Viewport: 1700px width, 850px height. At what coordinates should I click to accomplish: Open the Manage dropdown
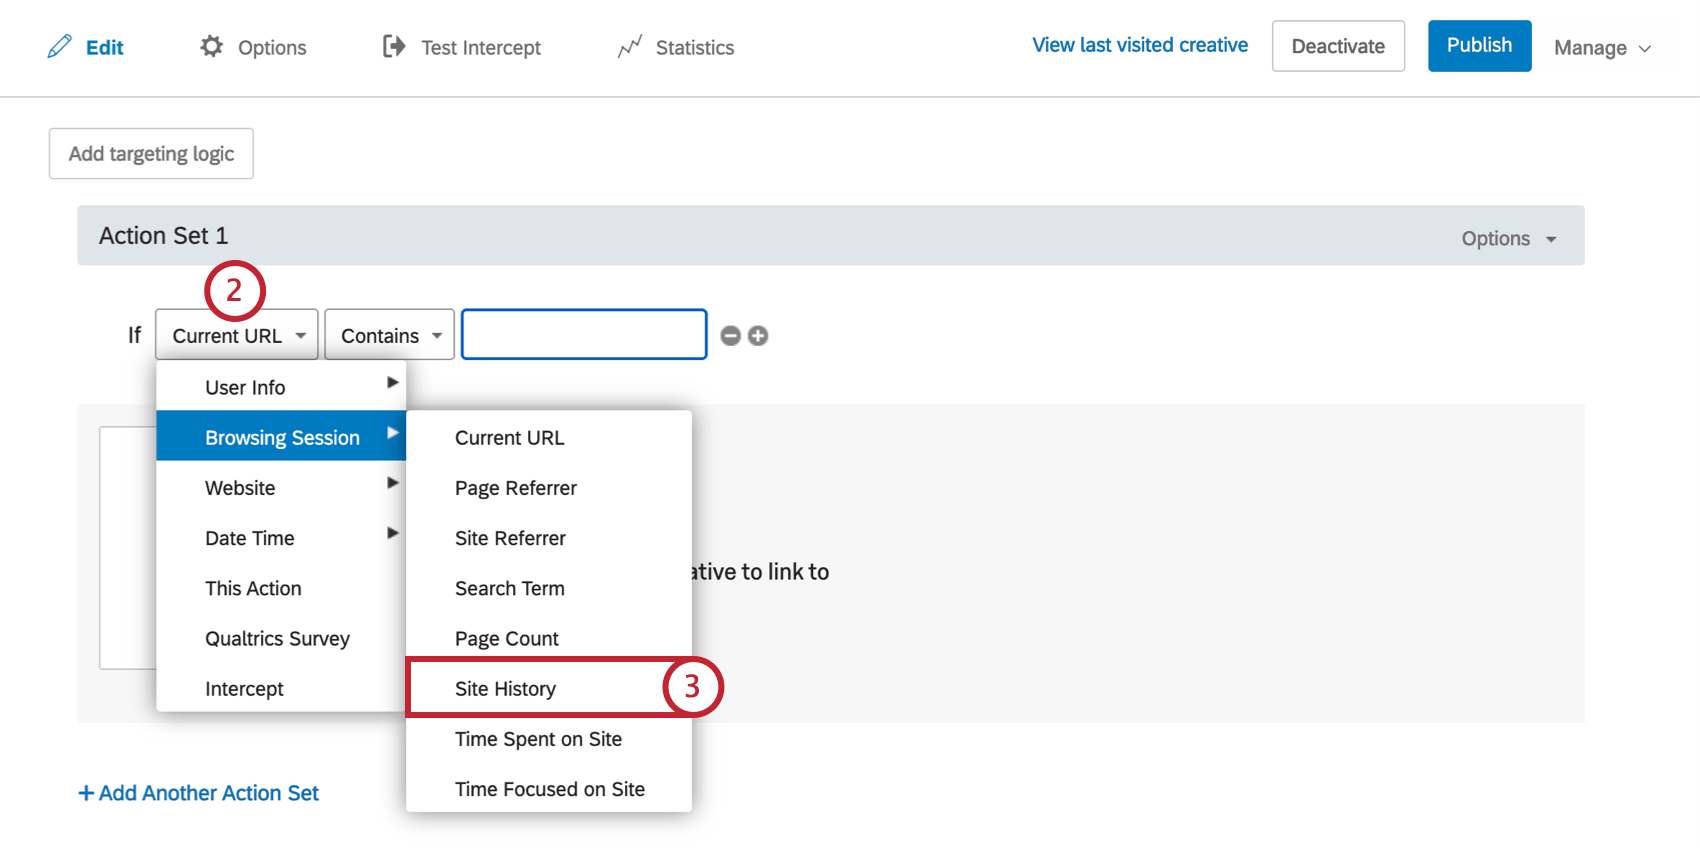(x=1601, y=48)
